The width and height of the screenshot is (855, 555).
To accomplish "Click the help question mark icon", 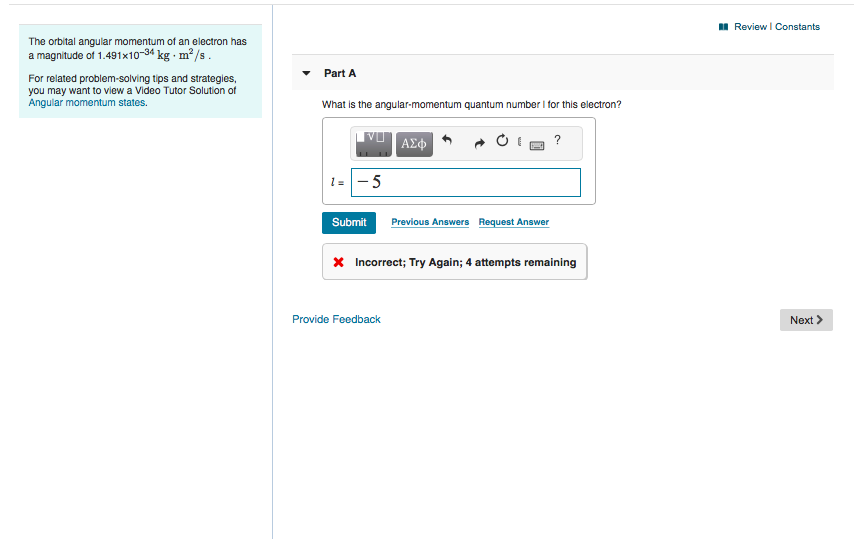I will click(557, 140).
